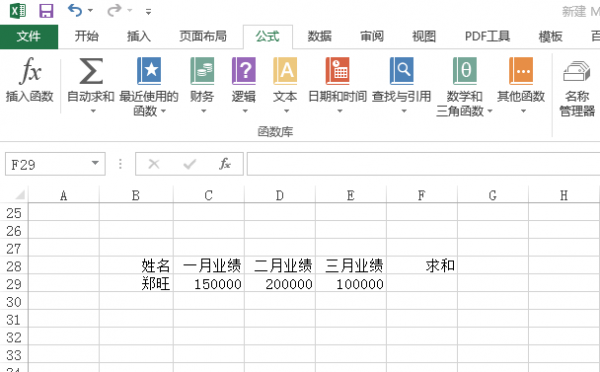Image resolution: width=600 pixels, height=372 pixels.
Task: Open the More Functions orange book icon
Action: 521,71
